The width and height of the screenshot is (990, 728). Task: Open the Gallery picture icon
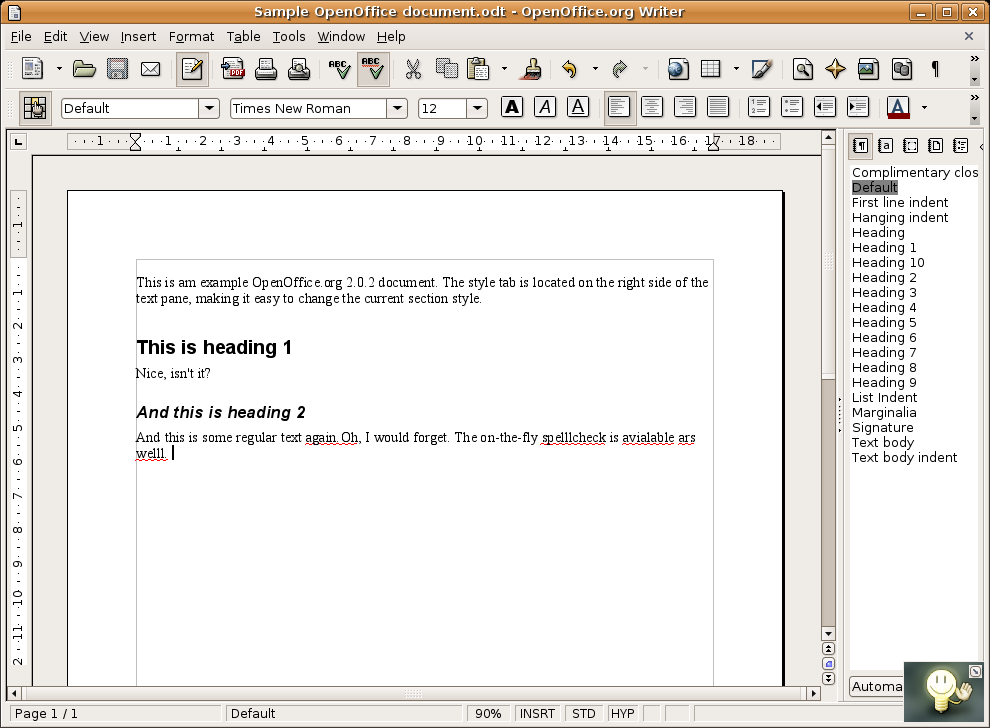point(868,69)
